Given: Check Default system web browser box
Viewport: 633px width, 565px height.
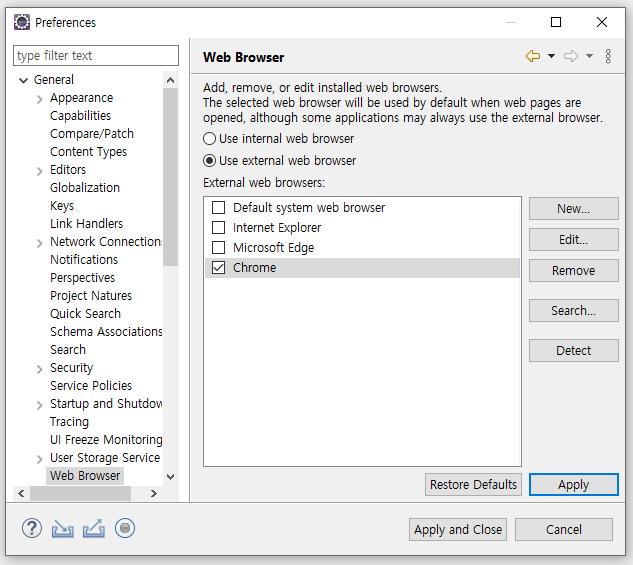Looking at the screenshot, I should pos(218,207).
